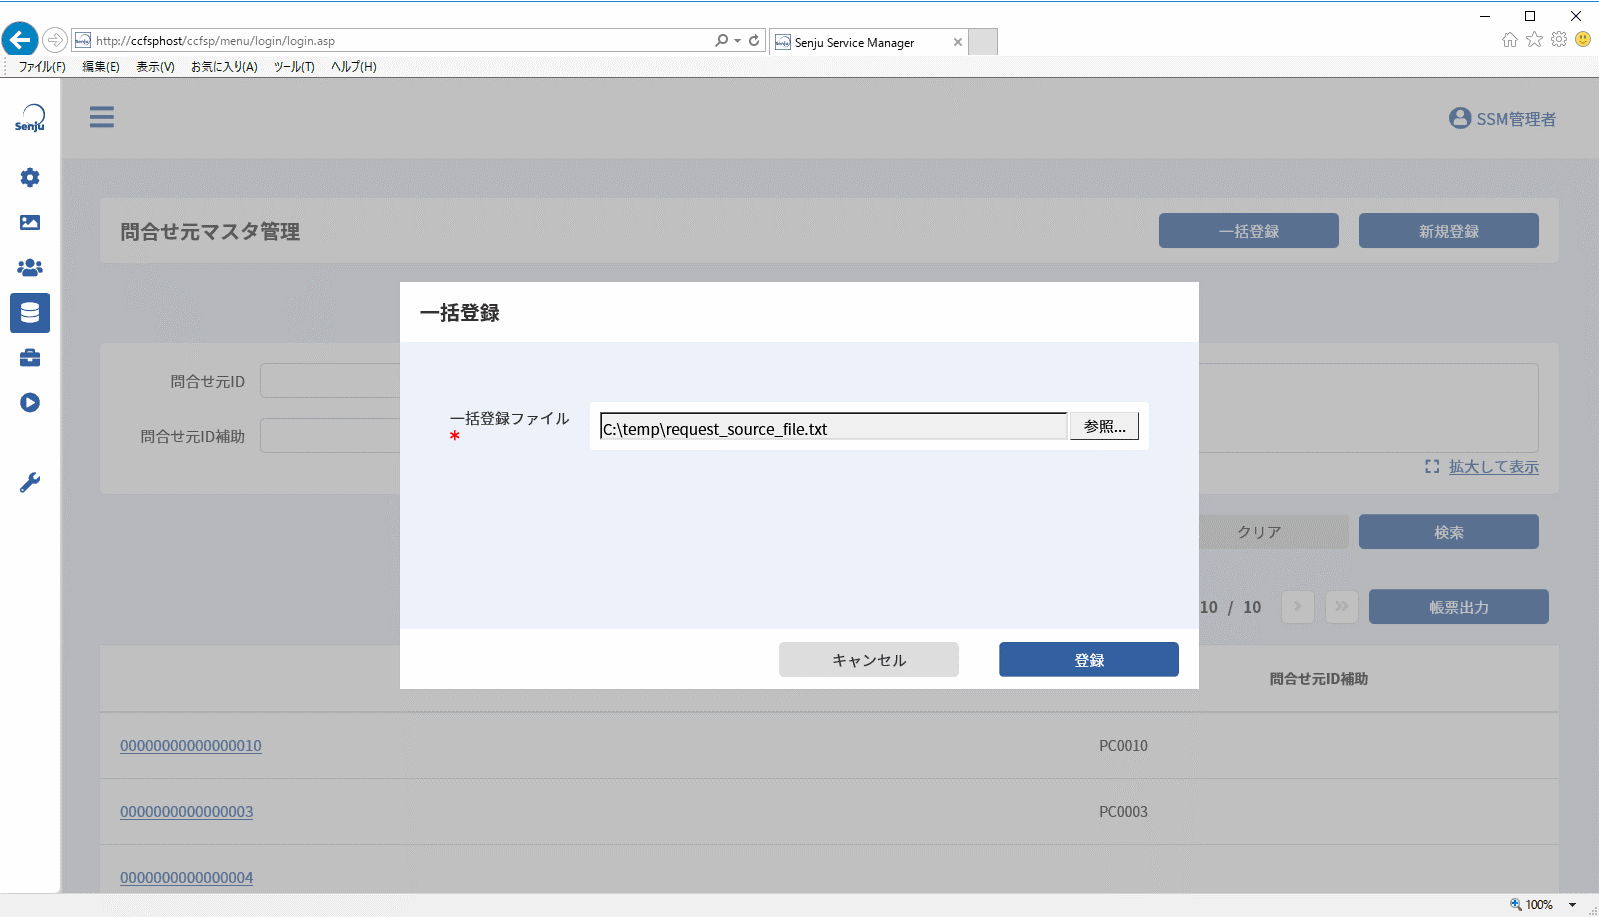Click the smiley feedback icon
This screenshot has height=917, width=1599.
click(1583, 39)
